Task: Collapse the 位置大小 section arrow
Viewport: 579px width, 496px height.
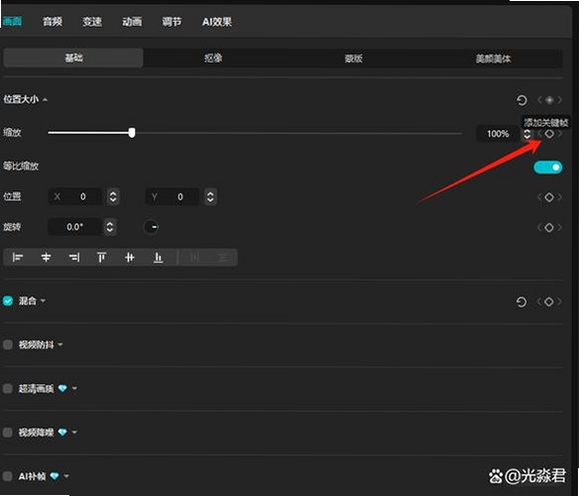Action: click(45, 100)
